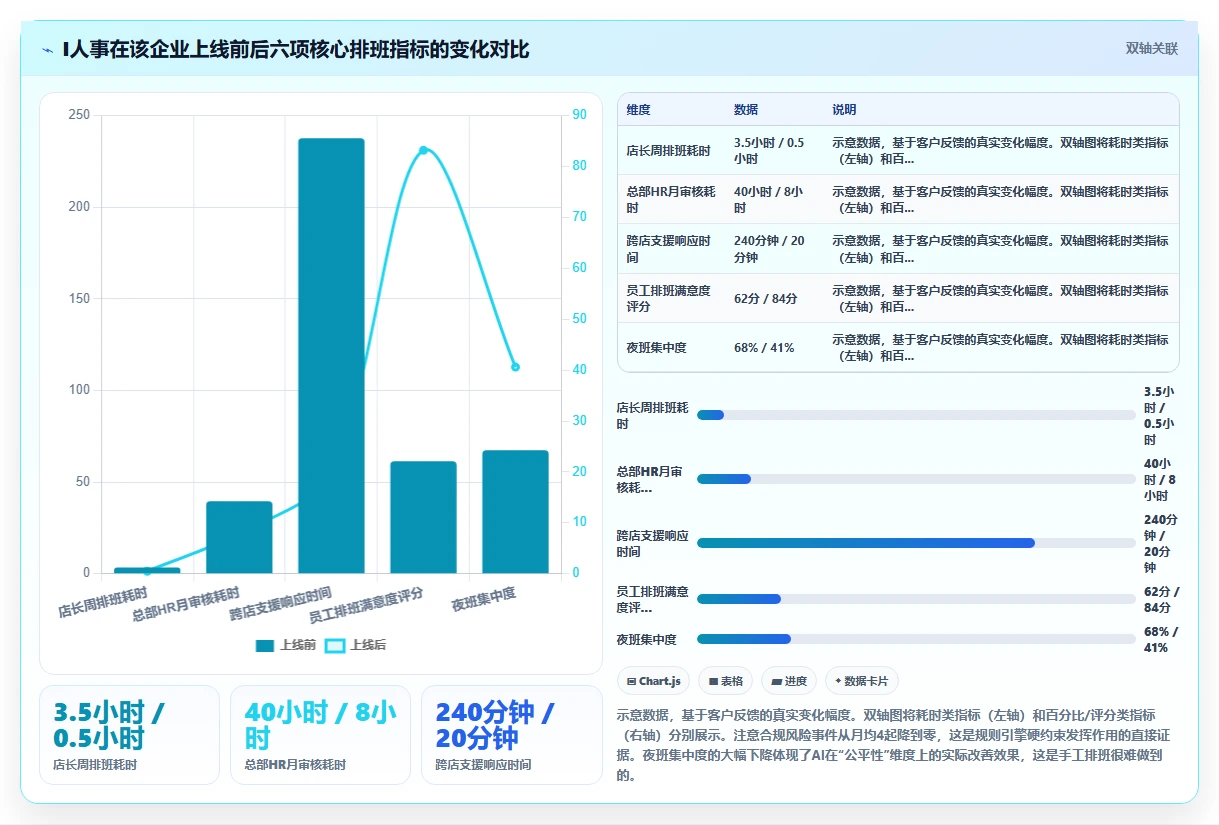Toggle the 上线后 legend item

(356, 645)
